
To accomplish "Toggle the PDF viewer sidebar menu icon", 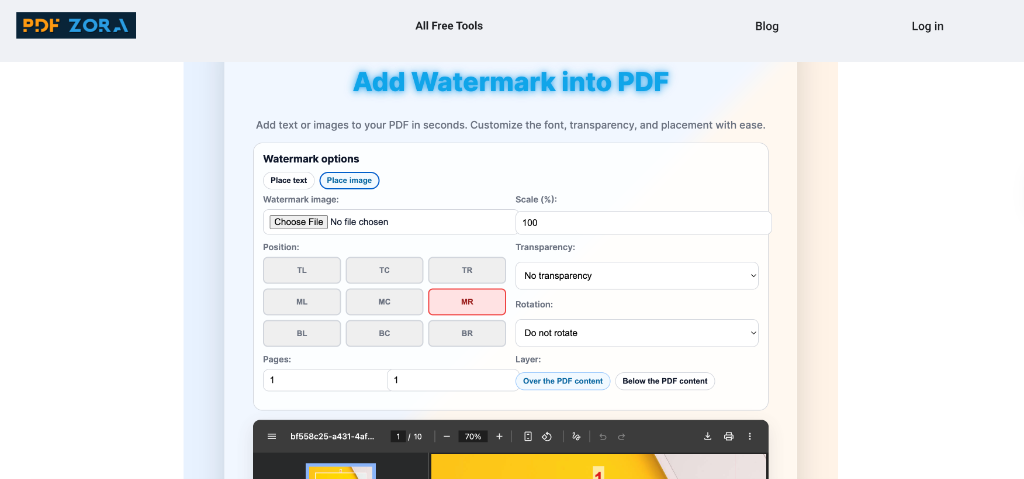I will (272, 437).
